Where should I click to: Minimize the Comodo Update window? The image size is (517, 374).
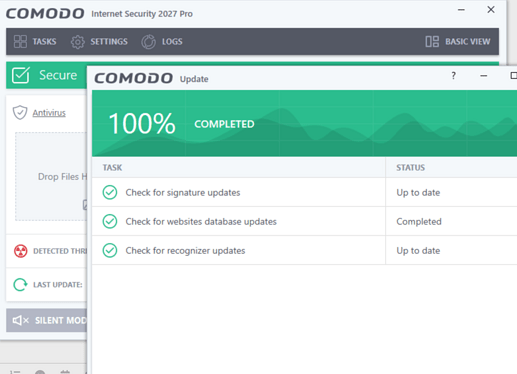pyautogui.click(x=484, y=76)
